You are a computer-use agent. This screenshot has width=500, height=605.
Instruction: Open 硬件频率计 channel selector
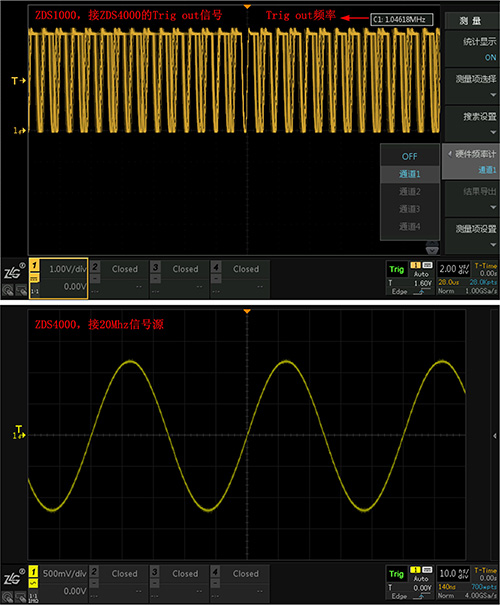click(471, 161)
